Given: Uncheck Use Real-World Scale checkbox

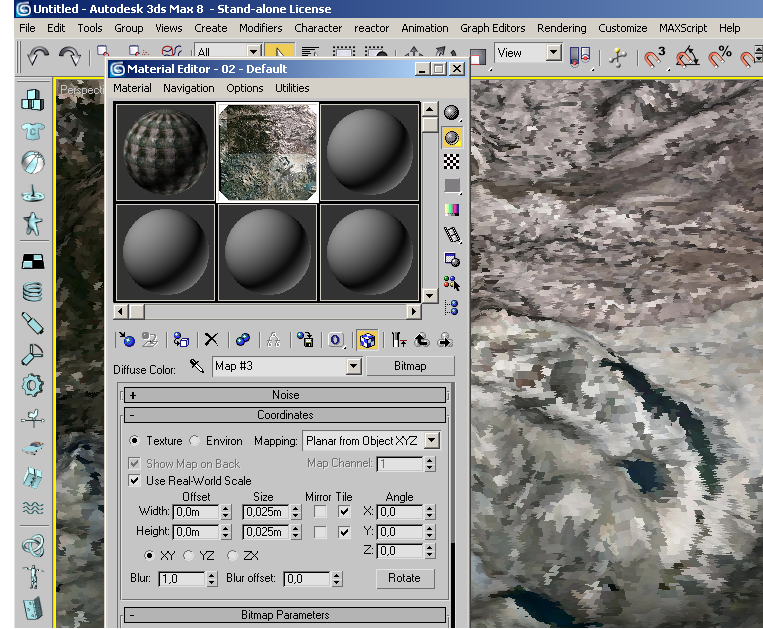Looking at the screenshot, I should [x=135, y=481].
